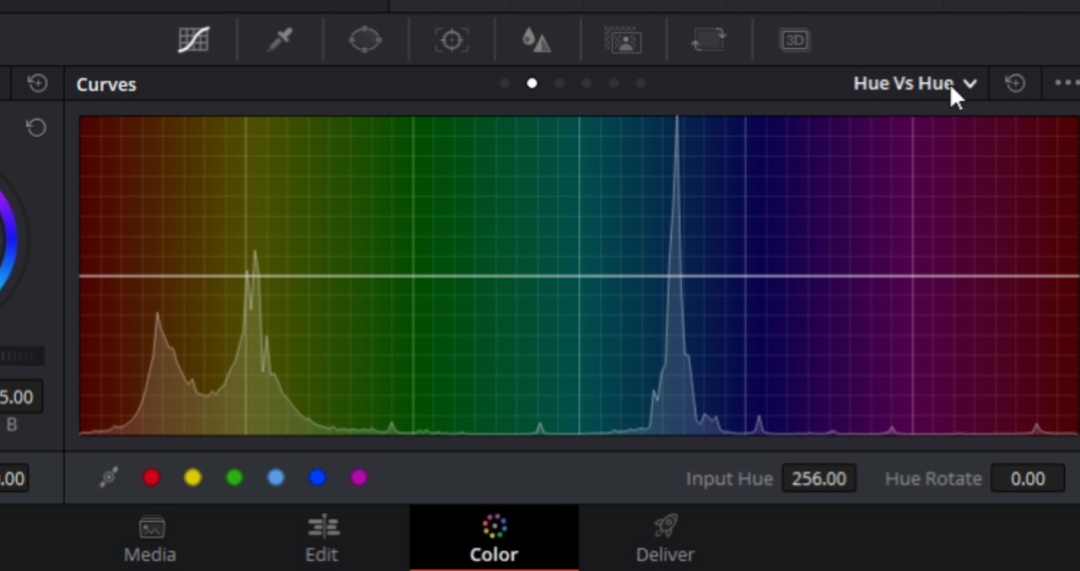Screen dimensions: 1080x571
Task: Switch to the Media page
Action: click(150, 538)
